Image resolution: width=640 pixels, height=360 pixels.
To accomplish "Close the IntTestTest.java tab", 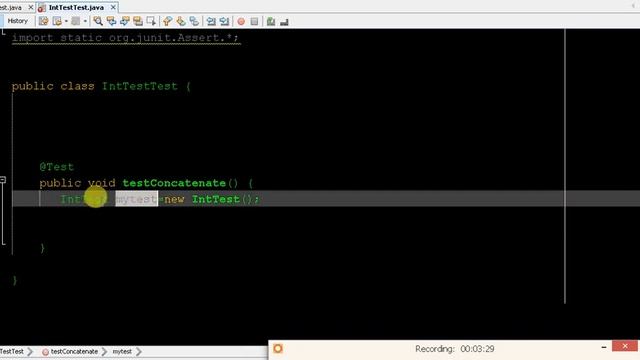I will coord(113,7).
